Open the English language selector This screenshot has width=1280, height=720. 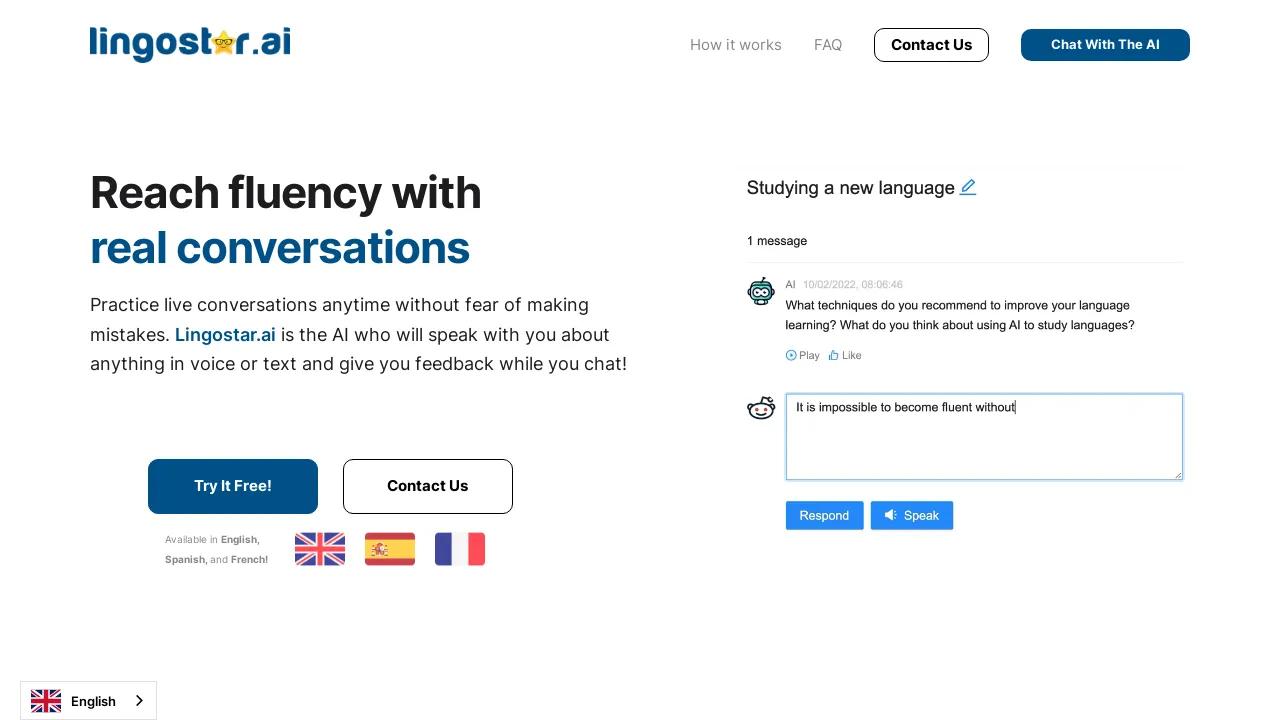tap(88, 701)
